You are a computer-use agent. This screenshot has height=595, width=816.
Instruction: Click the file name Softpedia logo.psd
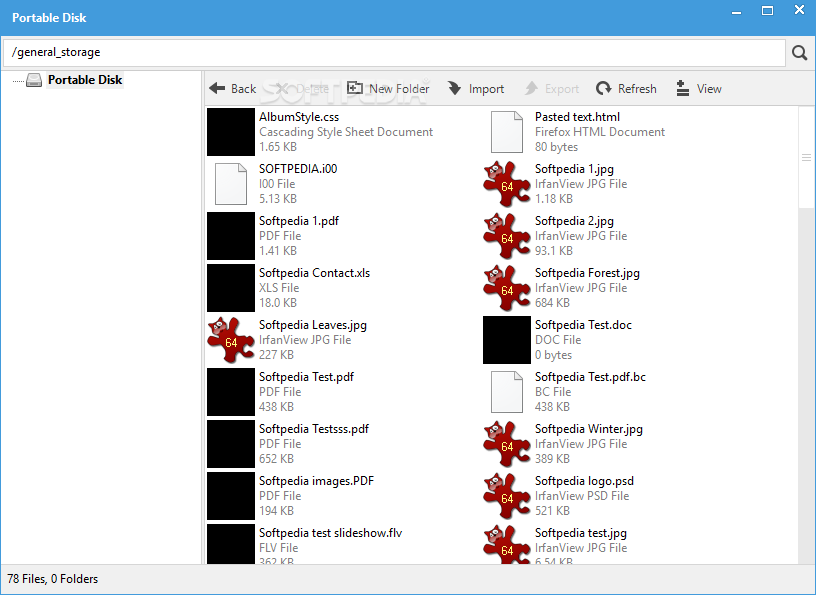pyautogui.click(x=584, y=482)
